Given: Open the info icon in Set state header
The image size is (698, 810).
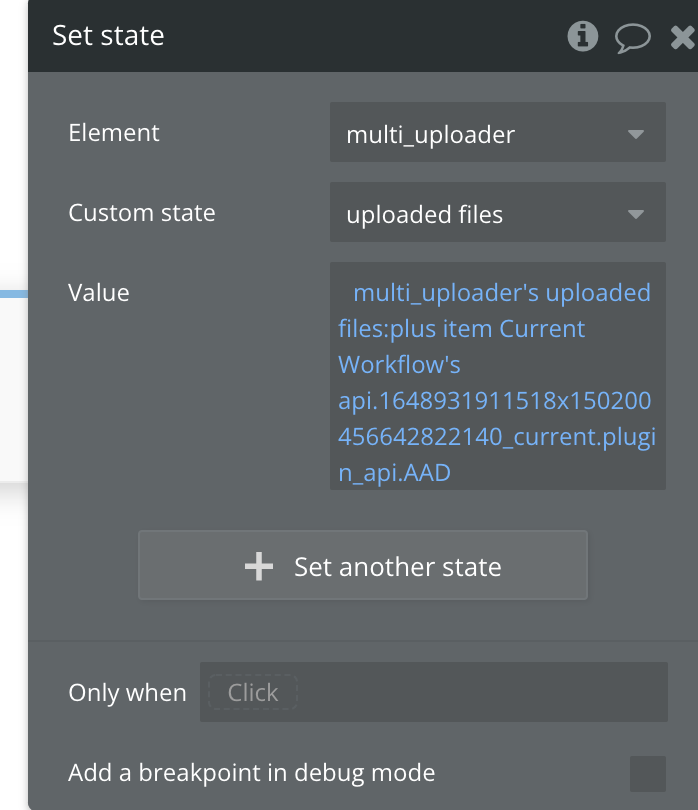Looking at the screenshot, I should (x=582, y=37).
